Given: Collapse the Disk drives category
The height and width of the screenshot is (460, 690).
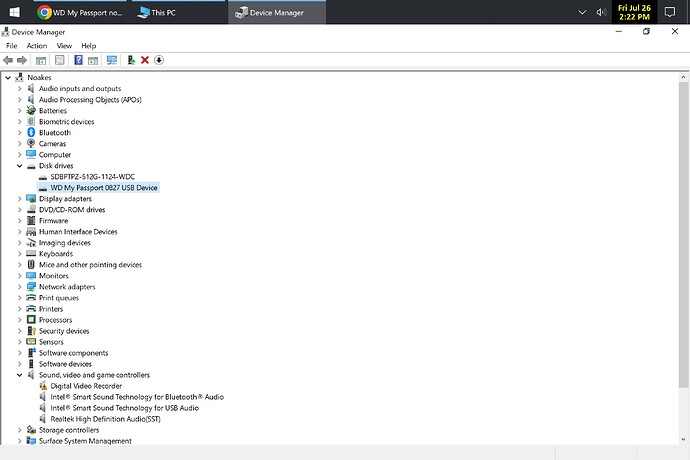Looking at the screenshot, I should point(19,166).
